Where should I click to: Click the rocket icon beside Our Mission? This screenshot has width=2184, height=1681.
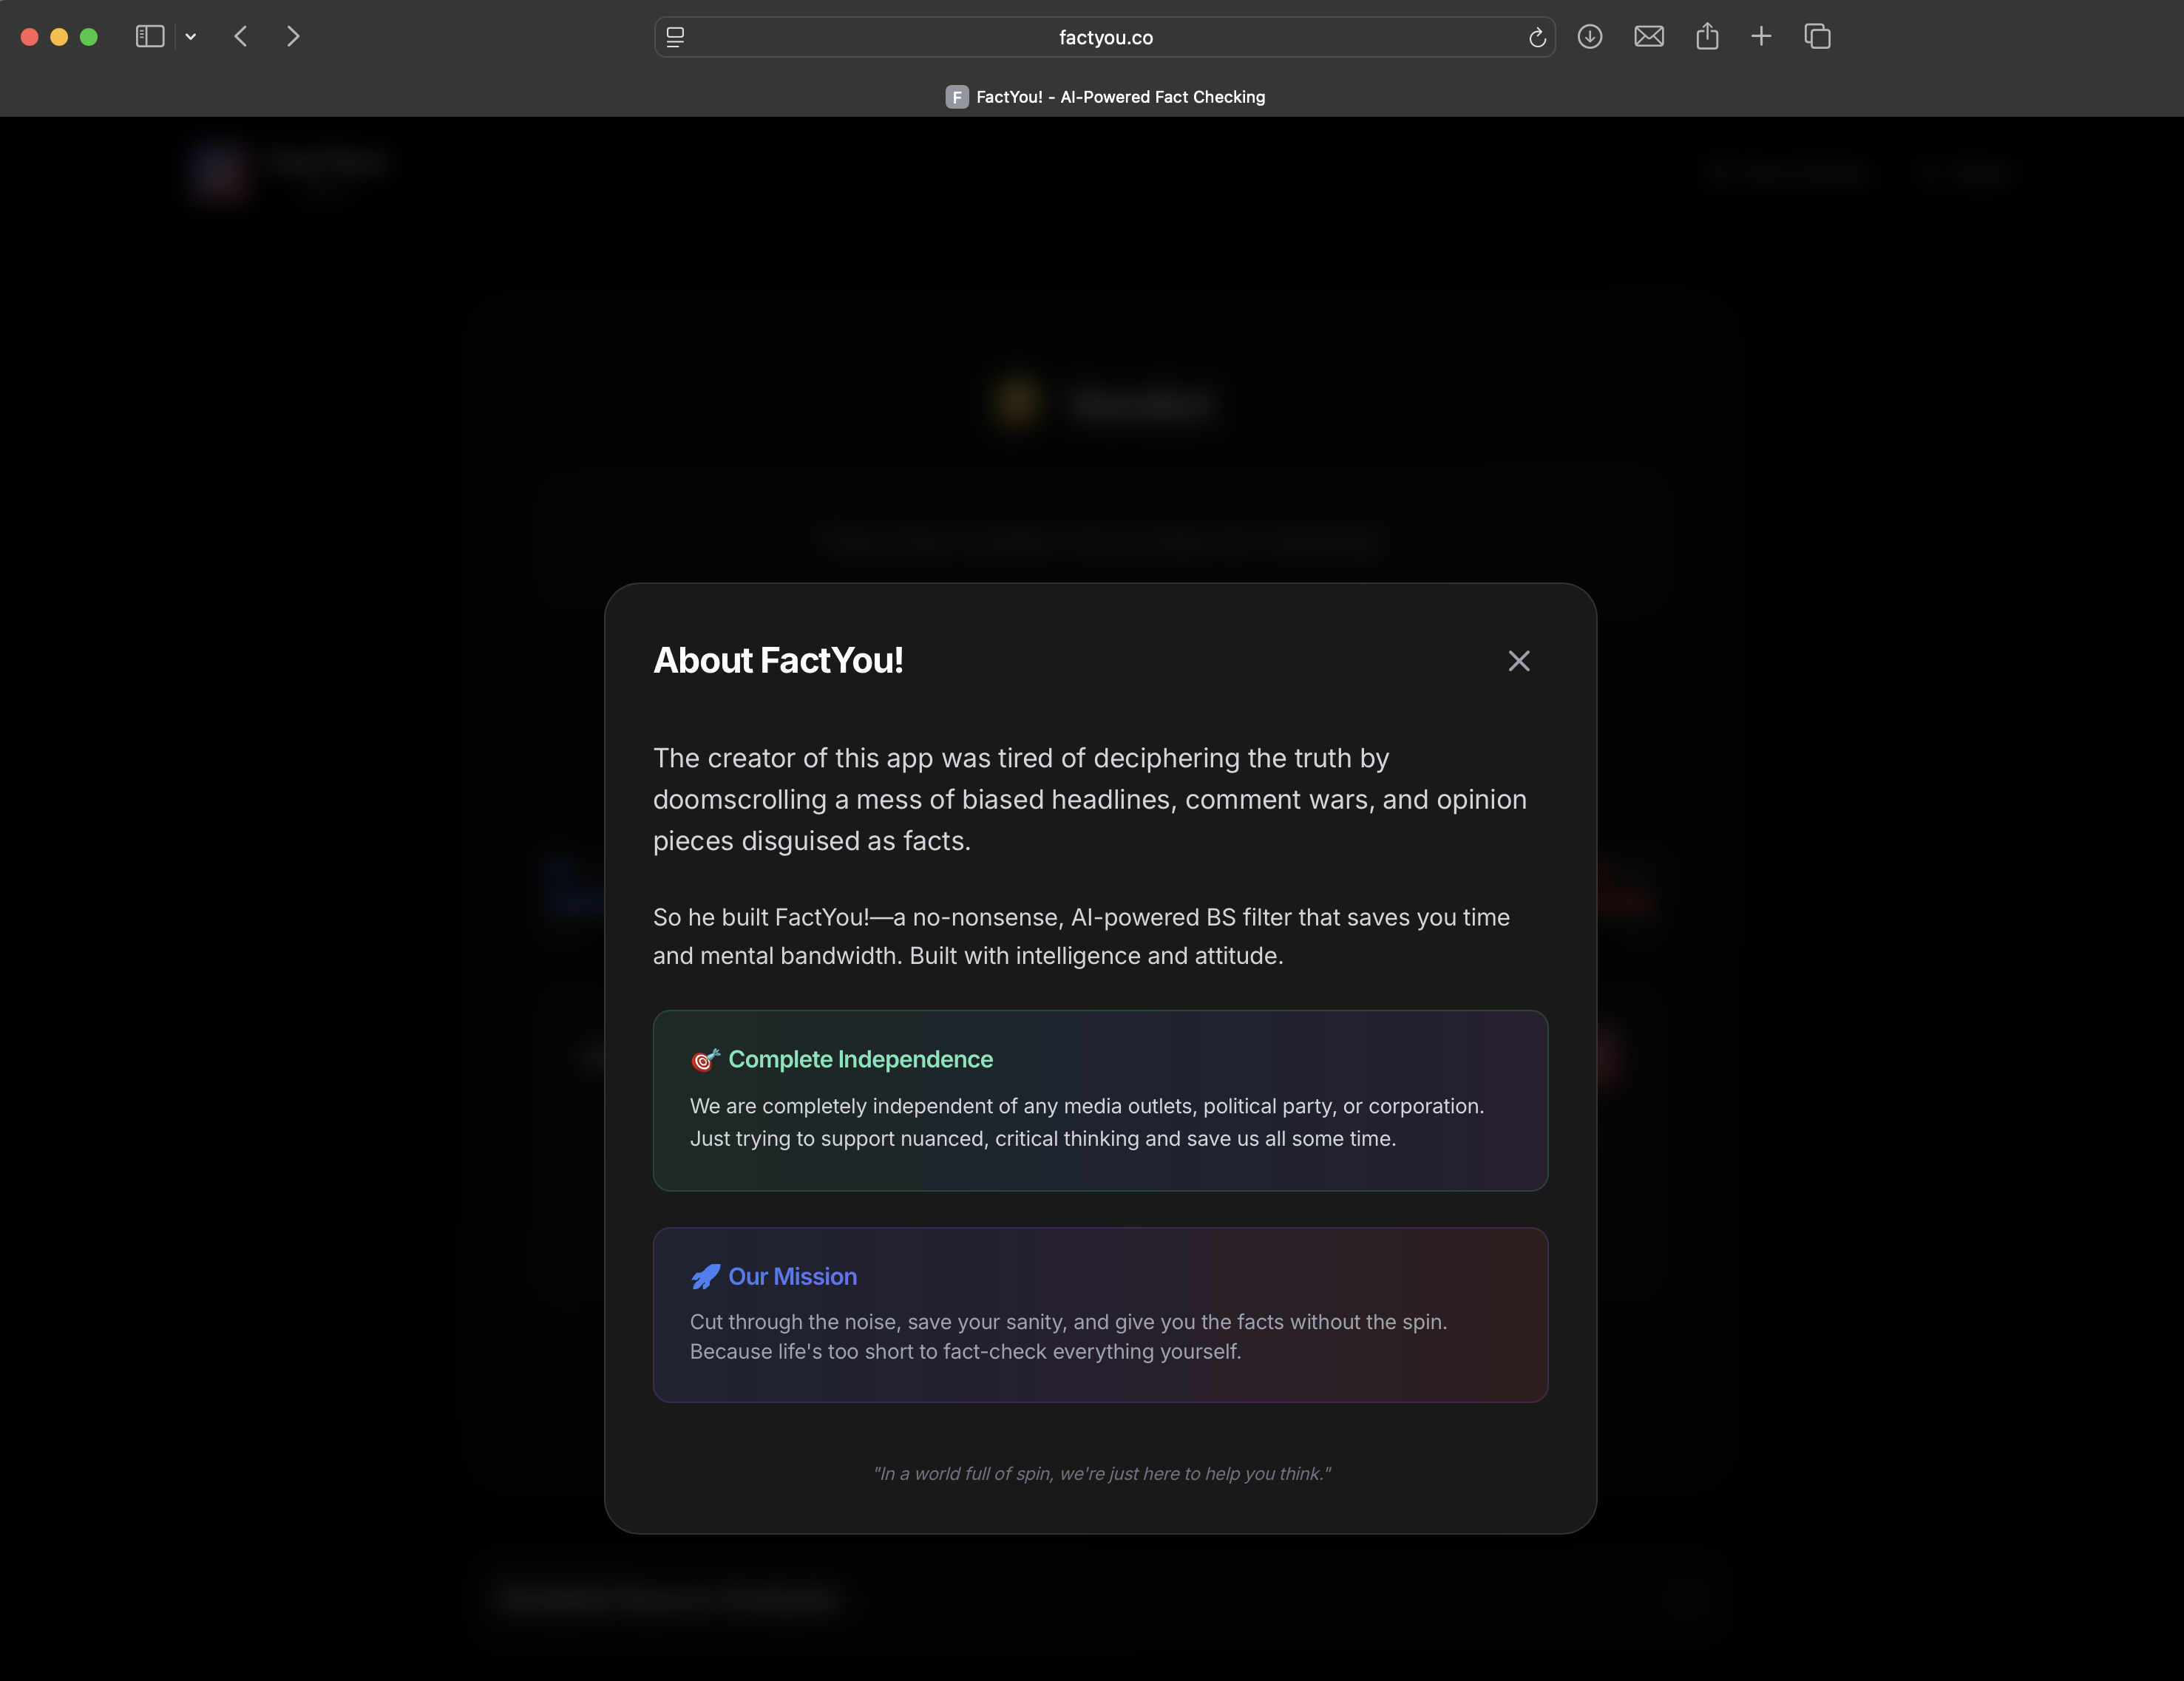[705, 1277]
